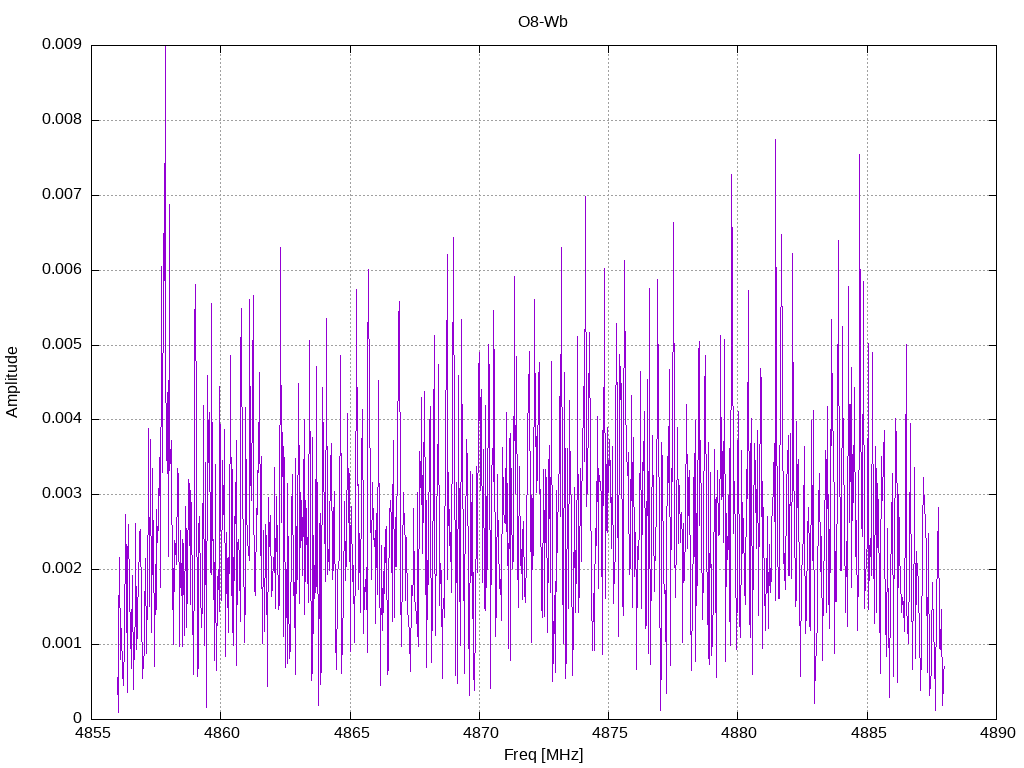Click the 0.002 y-axis tick label
This screenshot has height=768, width=1024.
(62, 568)
